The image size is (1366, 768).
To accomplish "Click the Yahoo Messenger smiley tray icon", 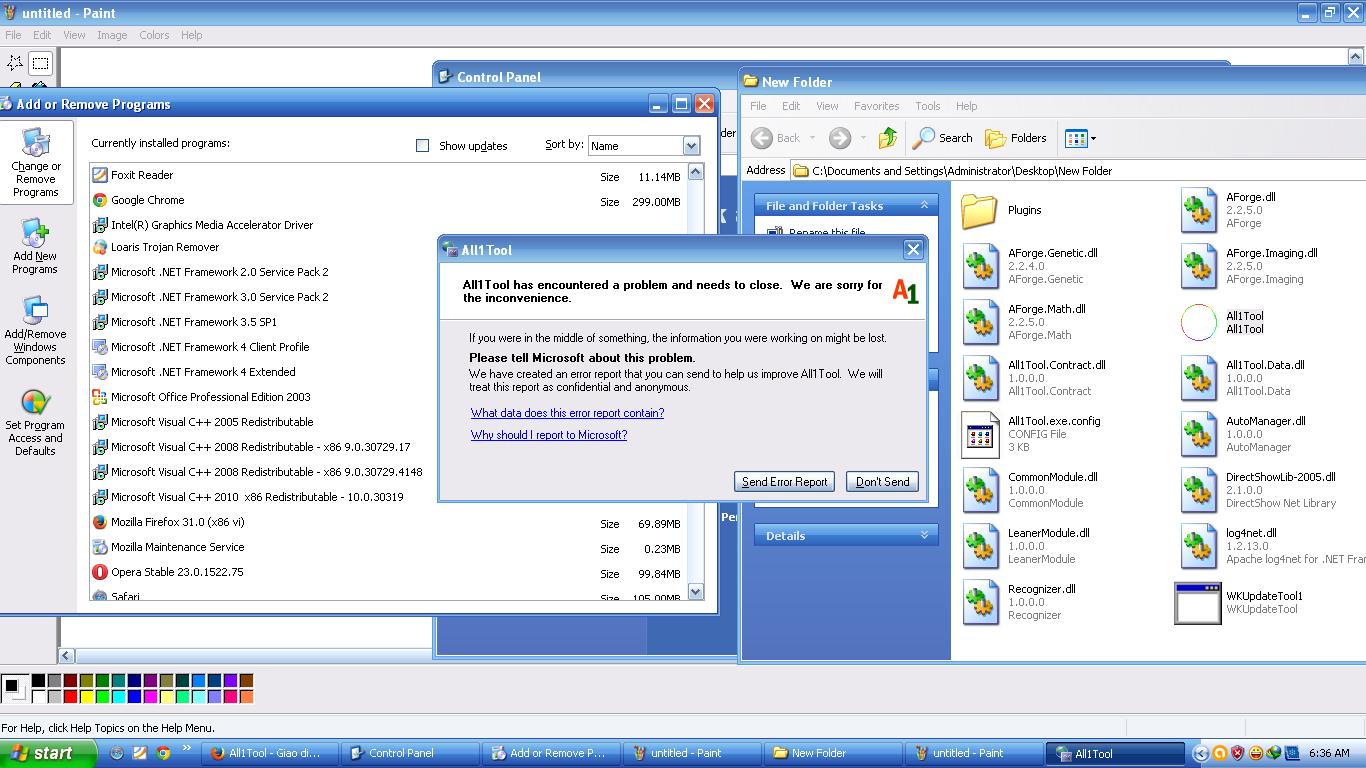I will point(1256,753).
